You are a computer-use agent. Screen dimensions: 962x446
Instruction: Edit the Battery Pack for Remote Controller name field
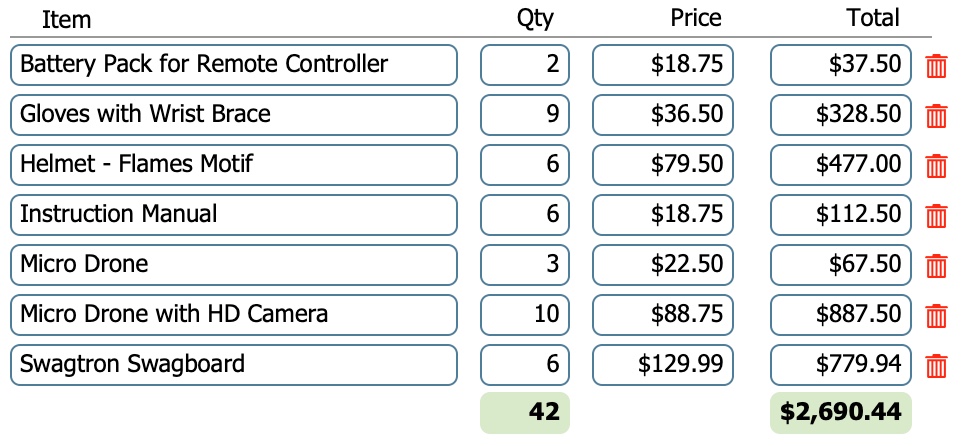click(234, 64)
